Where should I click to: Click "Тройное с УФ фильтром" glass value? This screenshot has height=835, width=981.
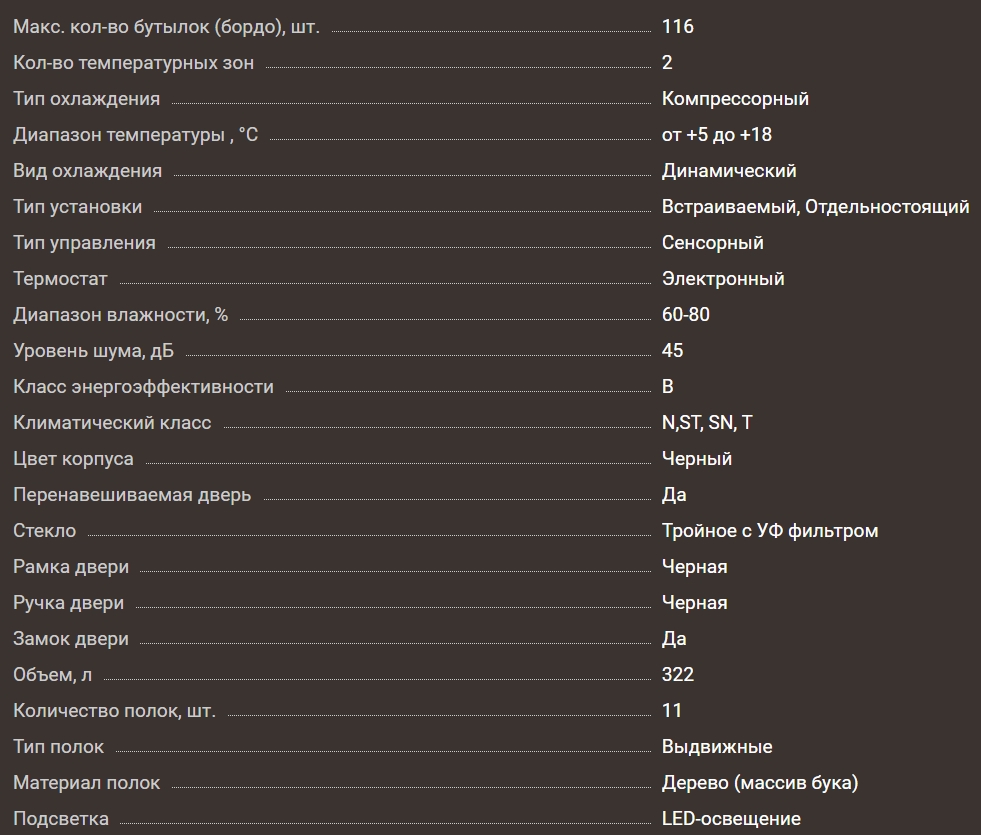coord(770,531)
